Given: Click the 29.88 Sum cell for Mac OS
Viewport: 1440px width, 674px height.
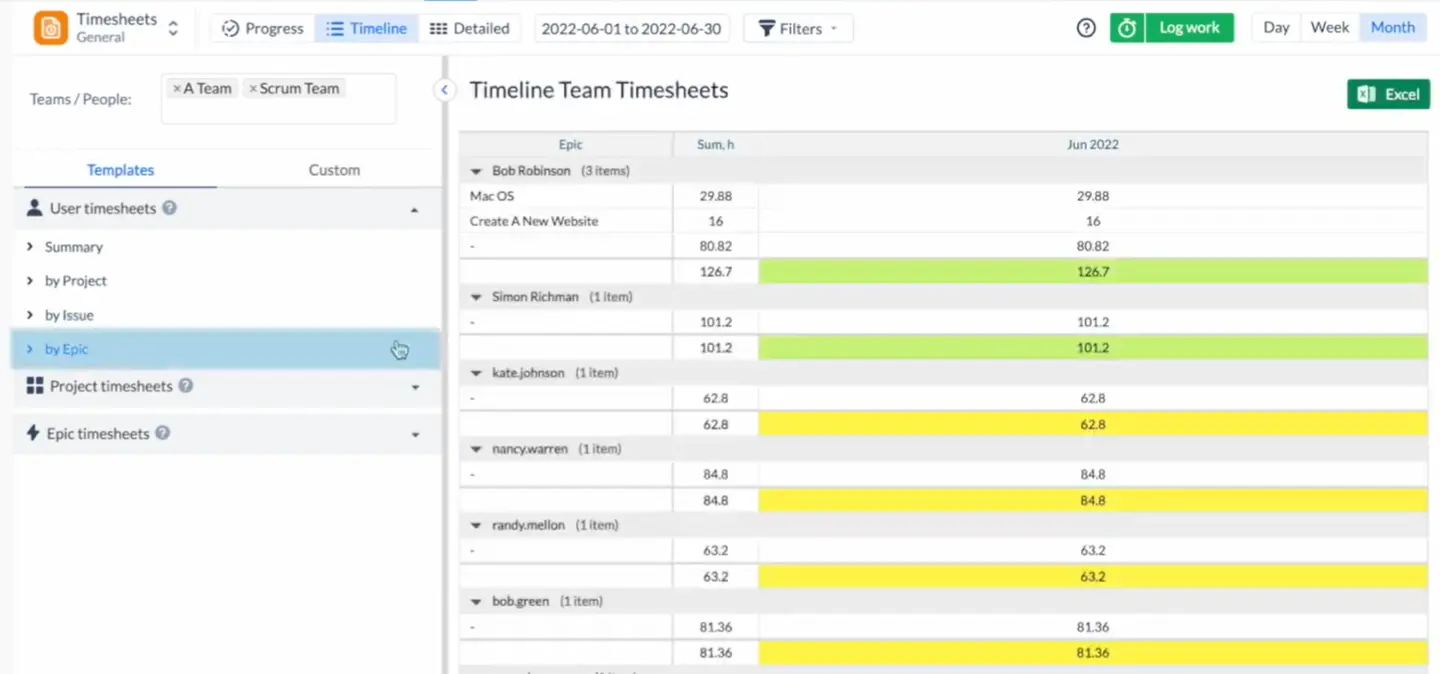Looking at the screenshot, I should (x=716, y=196).
